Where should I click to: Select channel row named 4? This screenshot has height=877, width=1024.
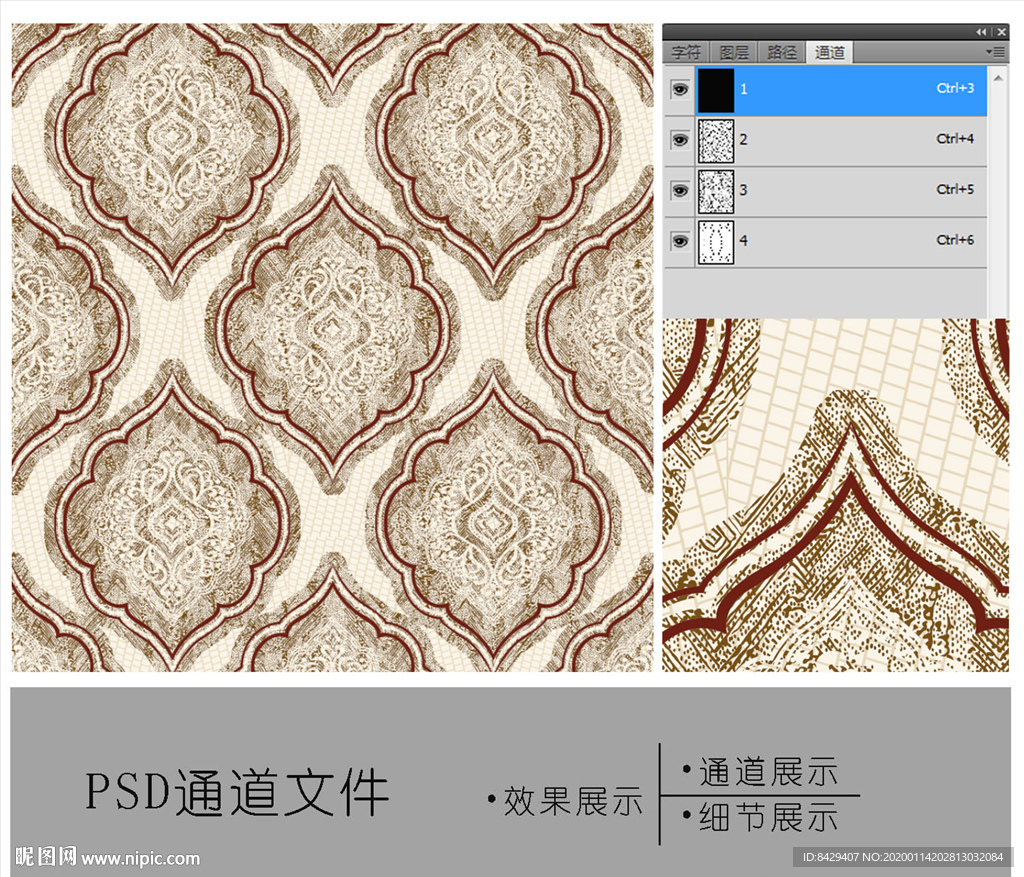click(825, 242)
